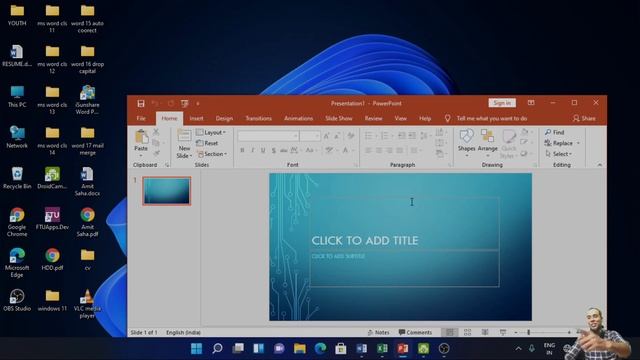Switch to the Design tab
Screen dimensions: 640x360
point(224,118)
